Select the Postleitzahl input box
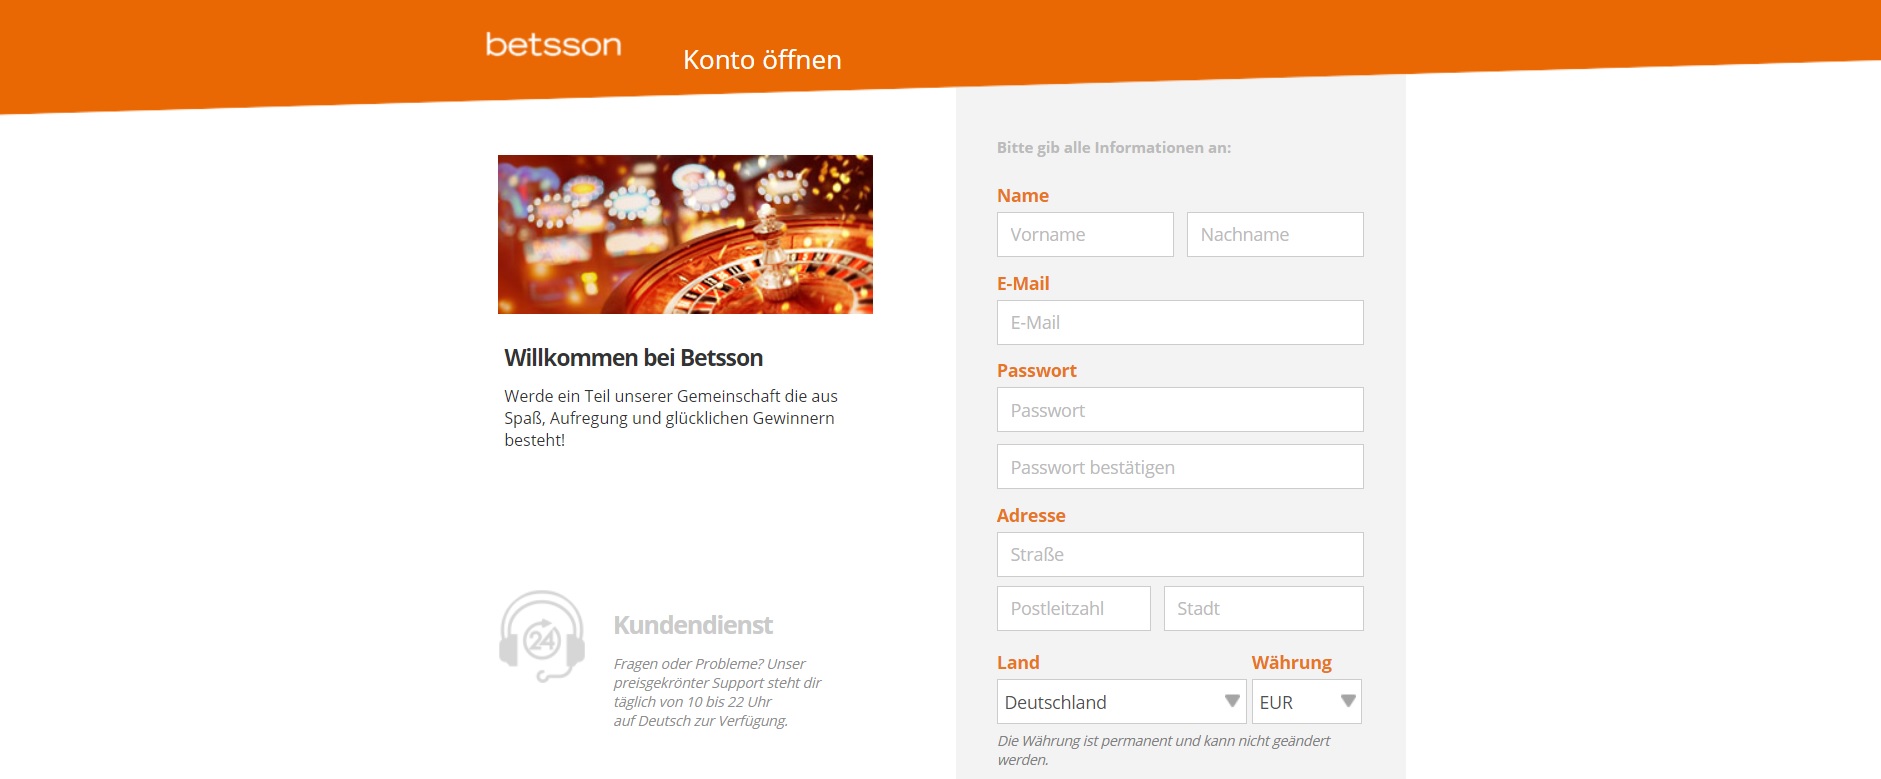The height and width of the screenshot is (779, 1881). [x=1073, y=608]
